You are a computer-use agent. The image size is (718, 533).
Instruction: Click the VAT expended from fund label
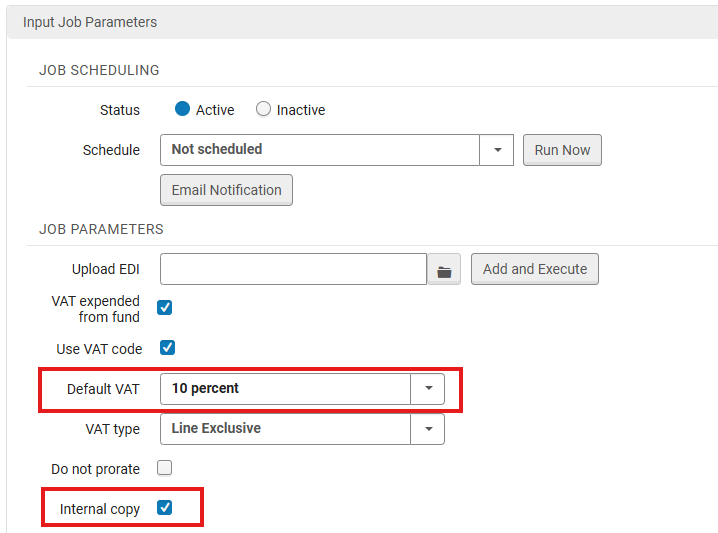point(96,309)
